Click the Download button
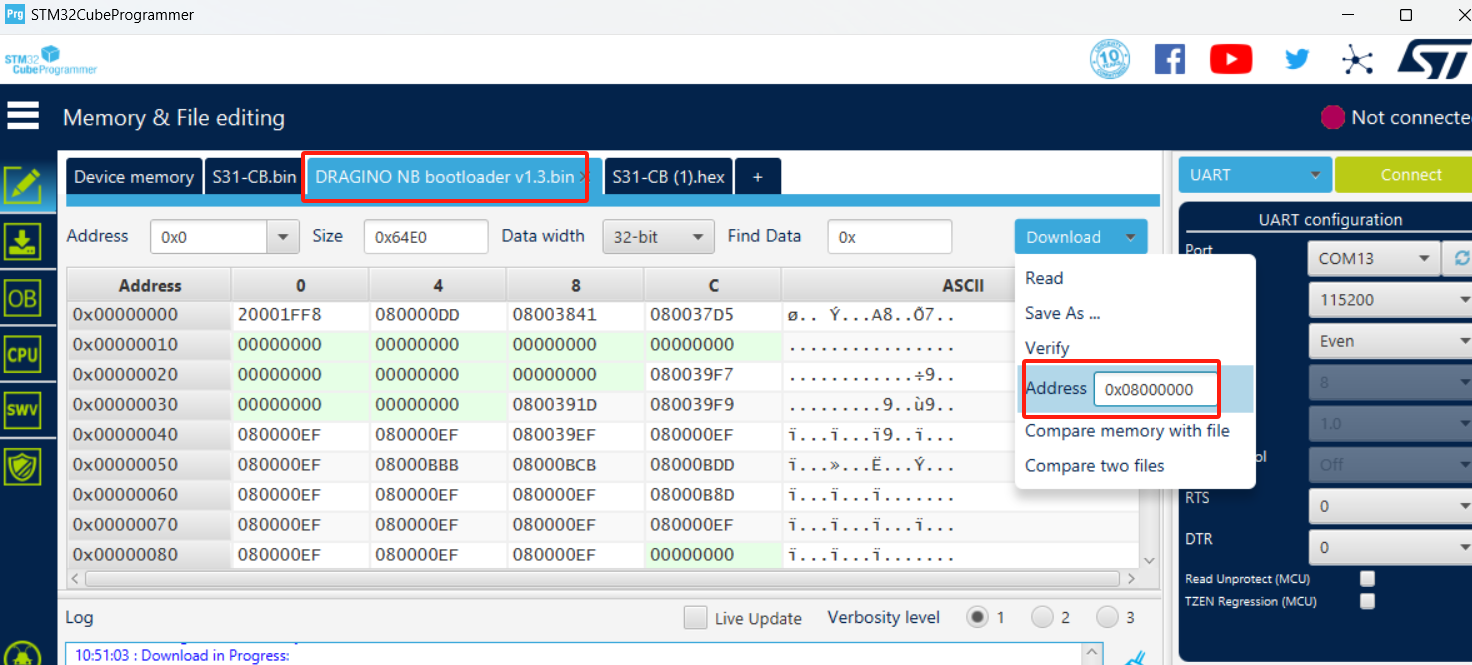1472x665 pixels. (x=1065, y=237)
